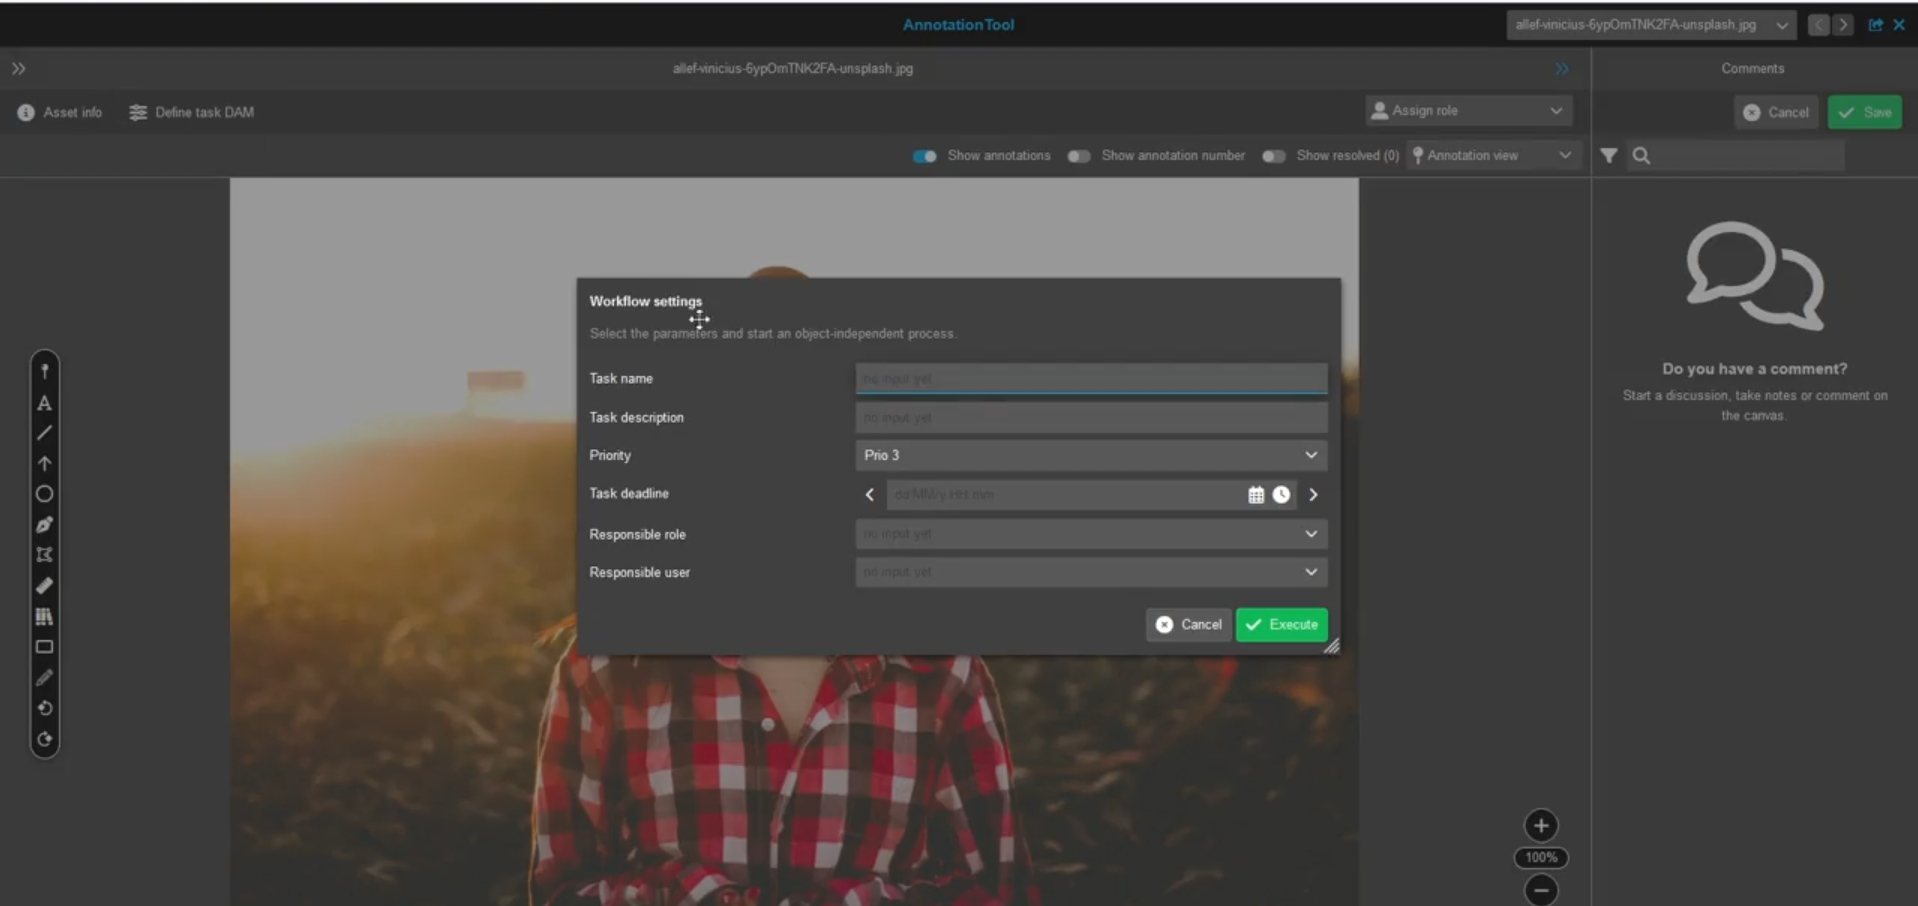
Task: Click the Task name input field
Action: click(1090, 379)
